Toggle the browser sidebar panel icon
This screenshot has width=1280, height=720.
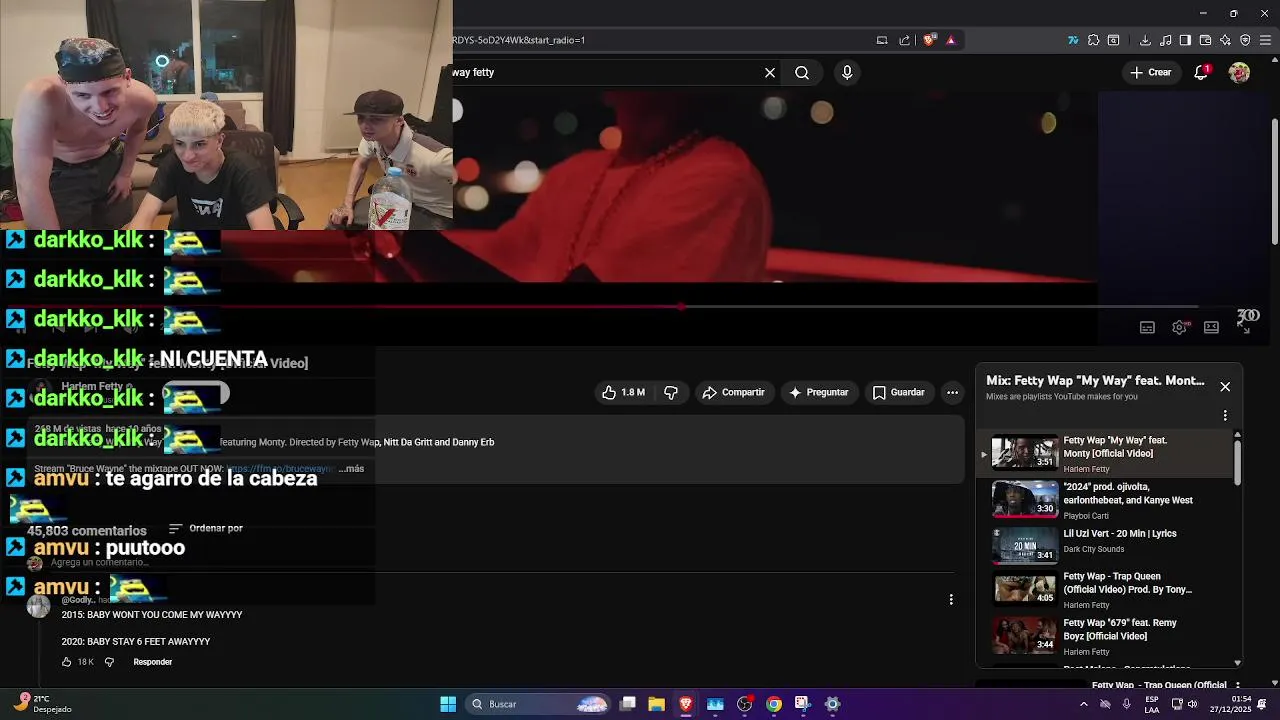pyautogui.click(x=1185, y=40)
